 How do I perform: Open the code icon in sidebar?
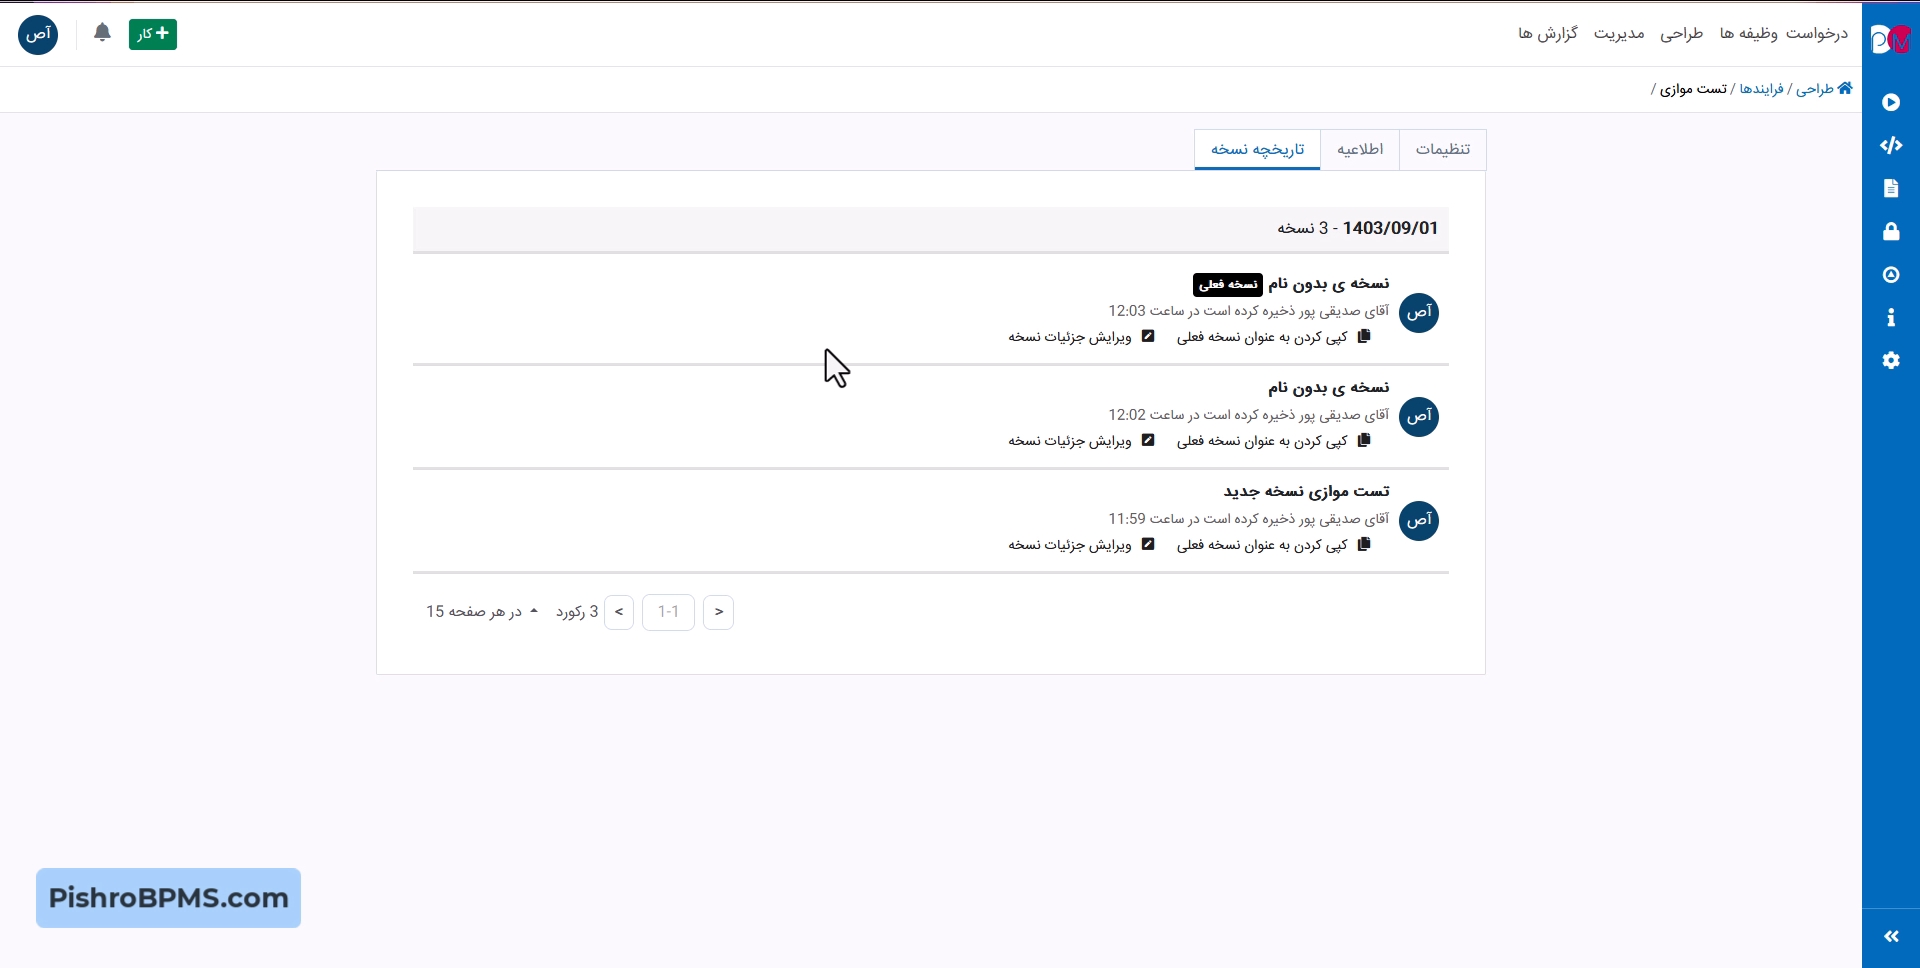coord(1890,145)
